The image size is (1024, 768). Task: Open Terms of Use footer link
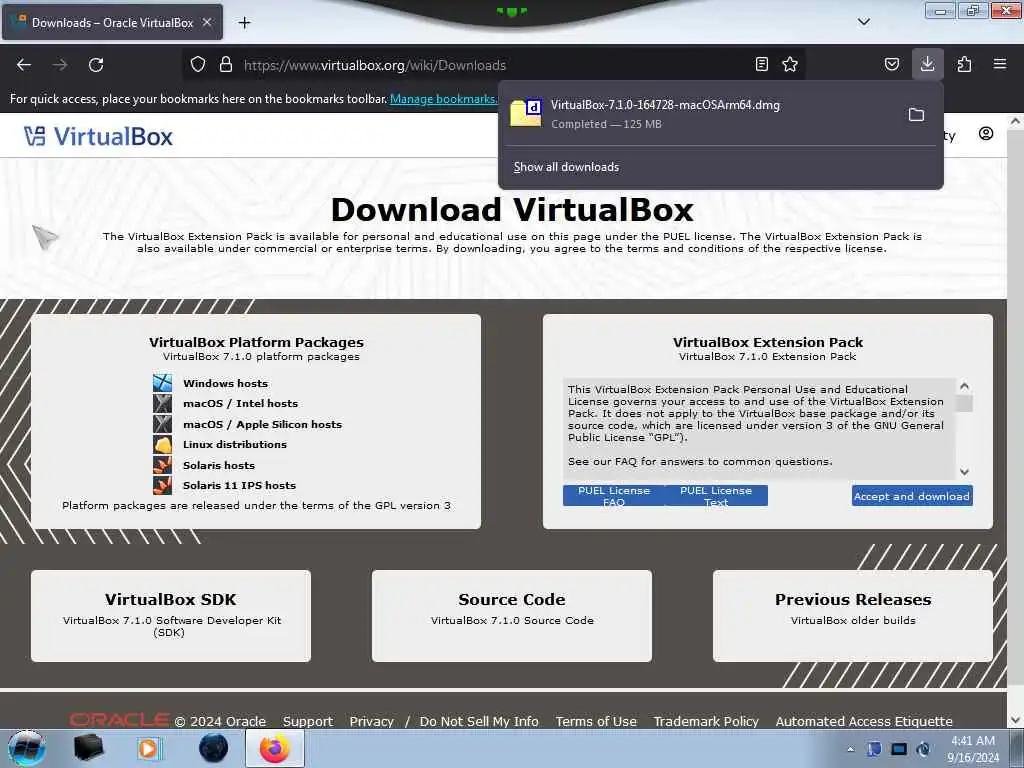click(x=596, y=721)
